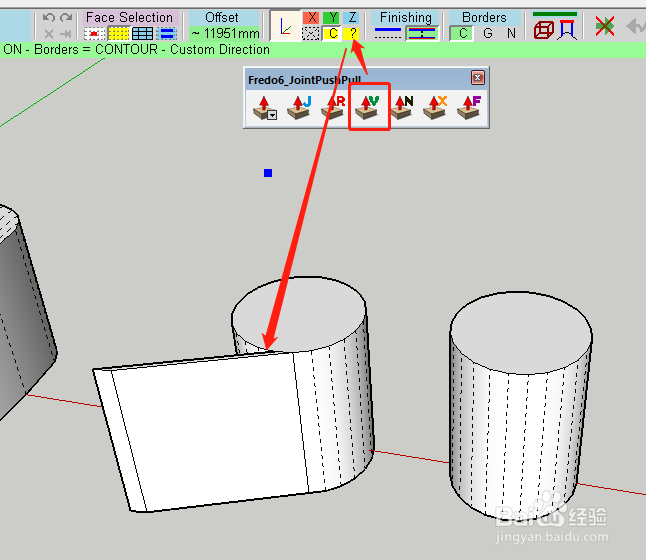This screenshot has height=560, width=646.
Task: Click status text Borders = CONTOUR
Action: click(x=96, y=49)
